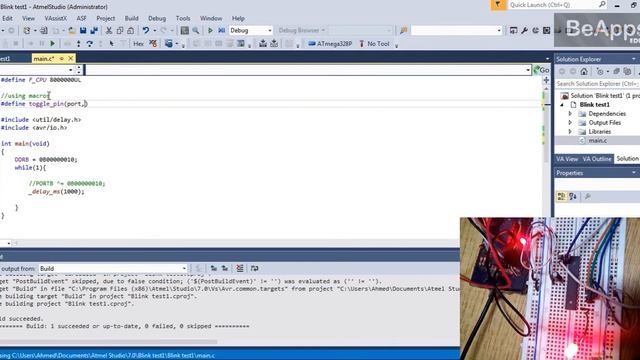Click the Save All icon
The width and height of the screenshot is (640, 360).
pos(94,31)
